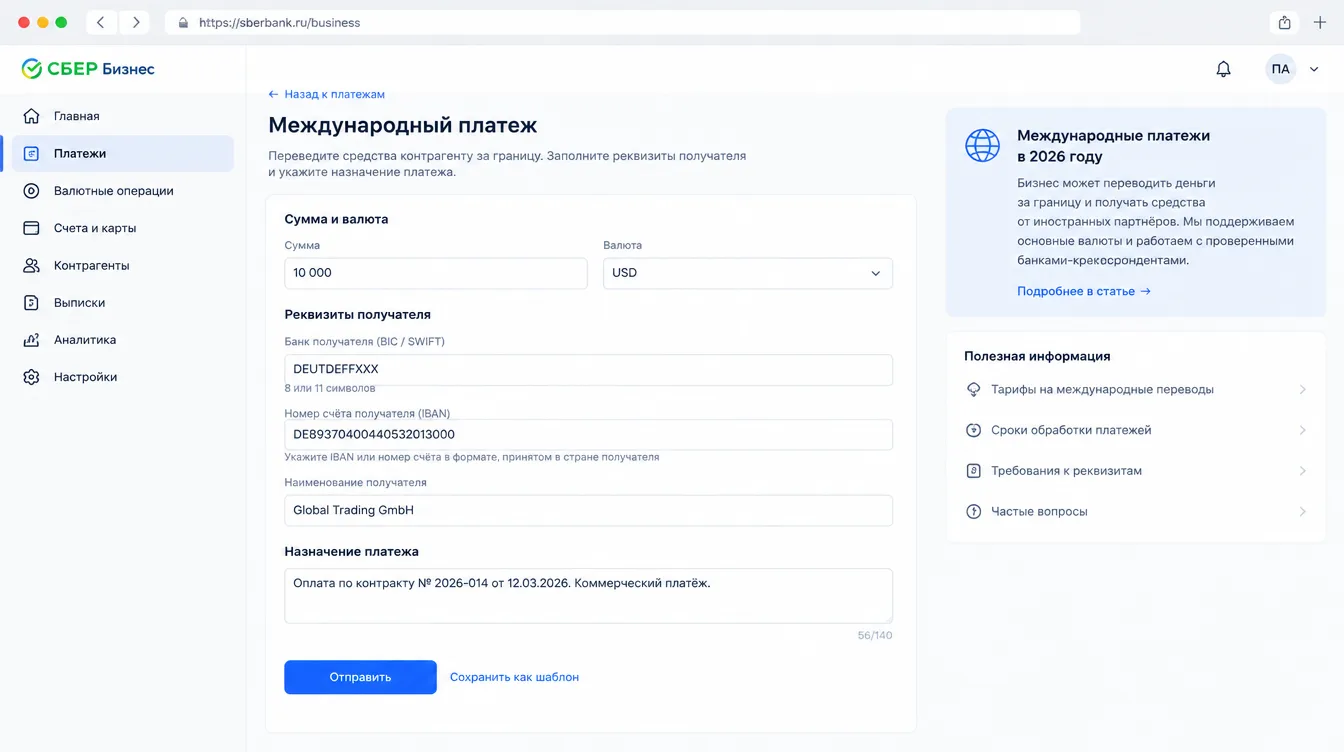Click Сохранить как шаблон link
This screenshot has height=752, width=1344.
point(514,677)
